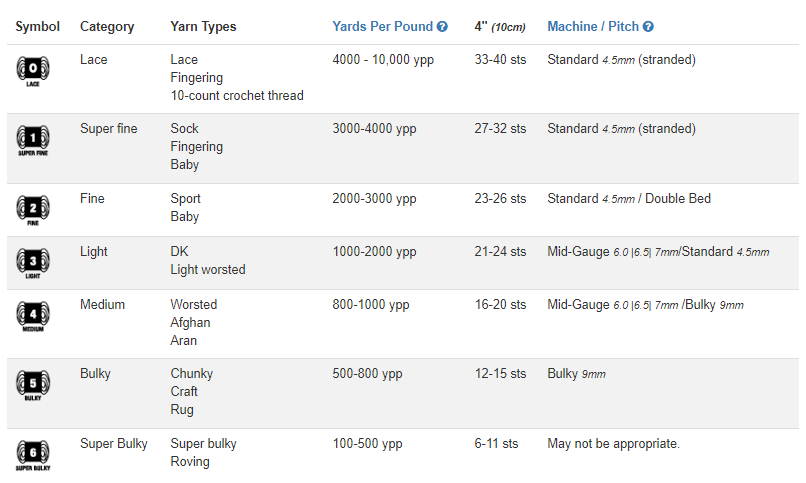Screen dimensions: 806x483
Task: Click the 4" (10cm) column header
Action: 500,27
